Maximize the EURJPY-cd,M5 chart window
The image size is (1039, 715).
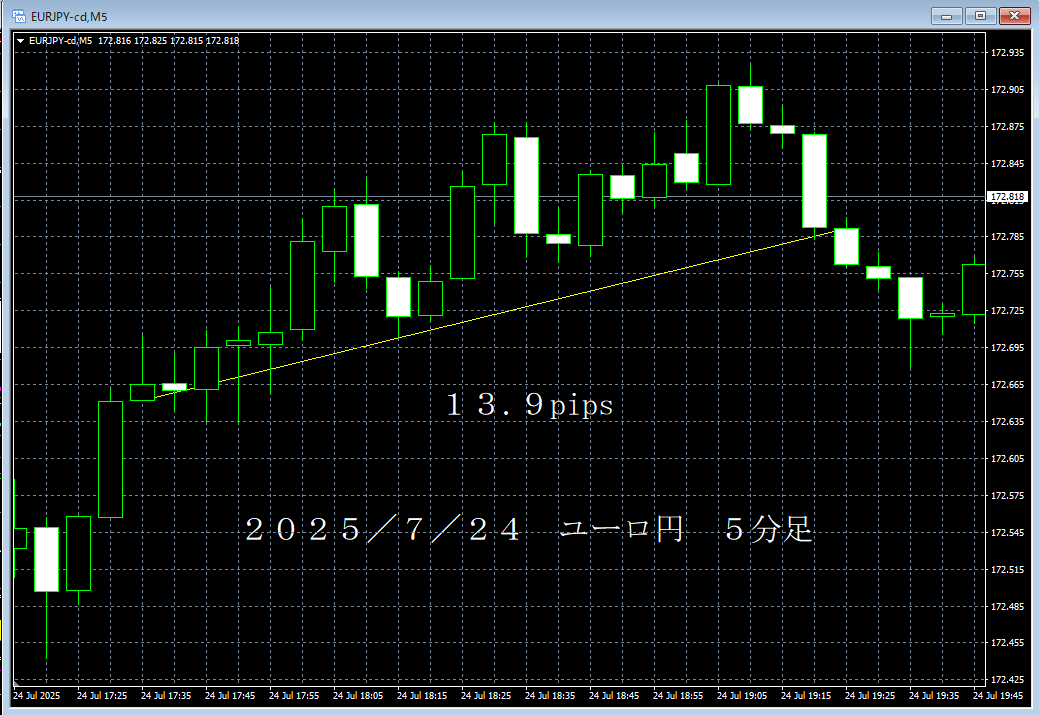tap(980, 16)
